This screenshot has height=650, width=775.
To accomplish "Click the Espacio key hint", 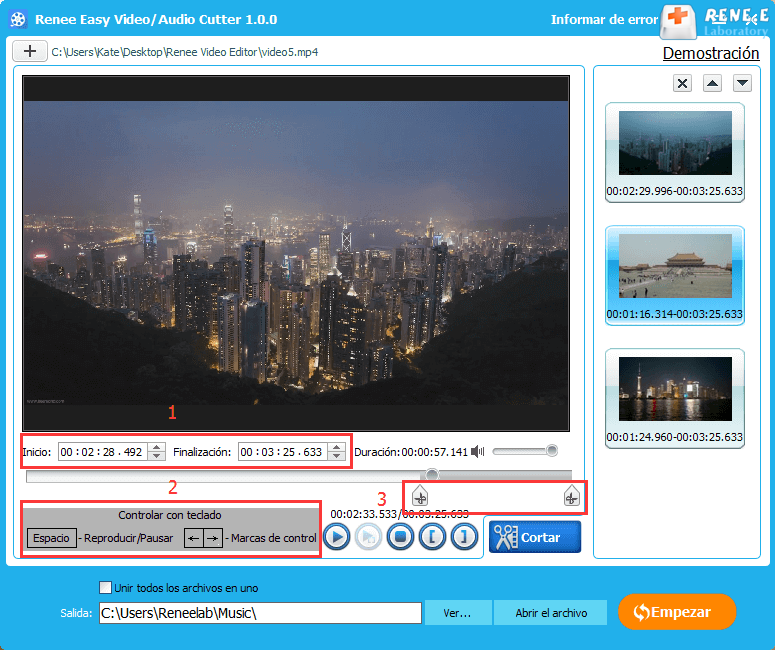I will (51, 538).
